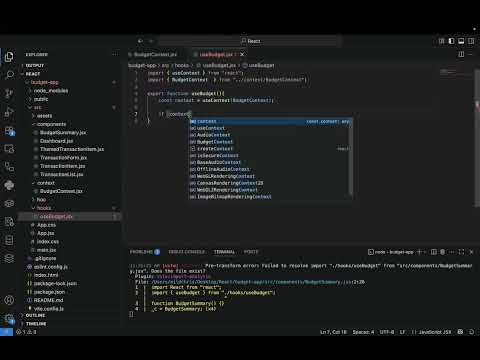
Task: Open the Accounts icon in activity bar
Action: pos(9,300)
